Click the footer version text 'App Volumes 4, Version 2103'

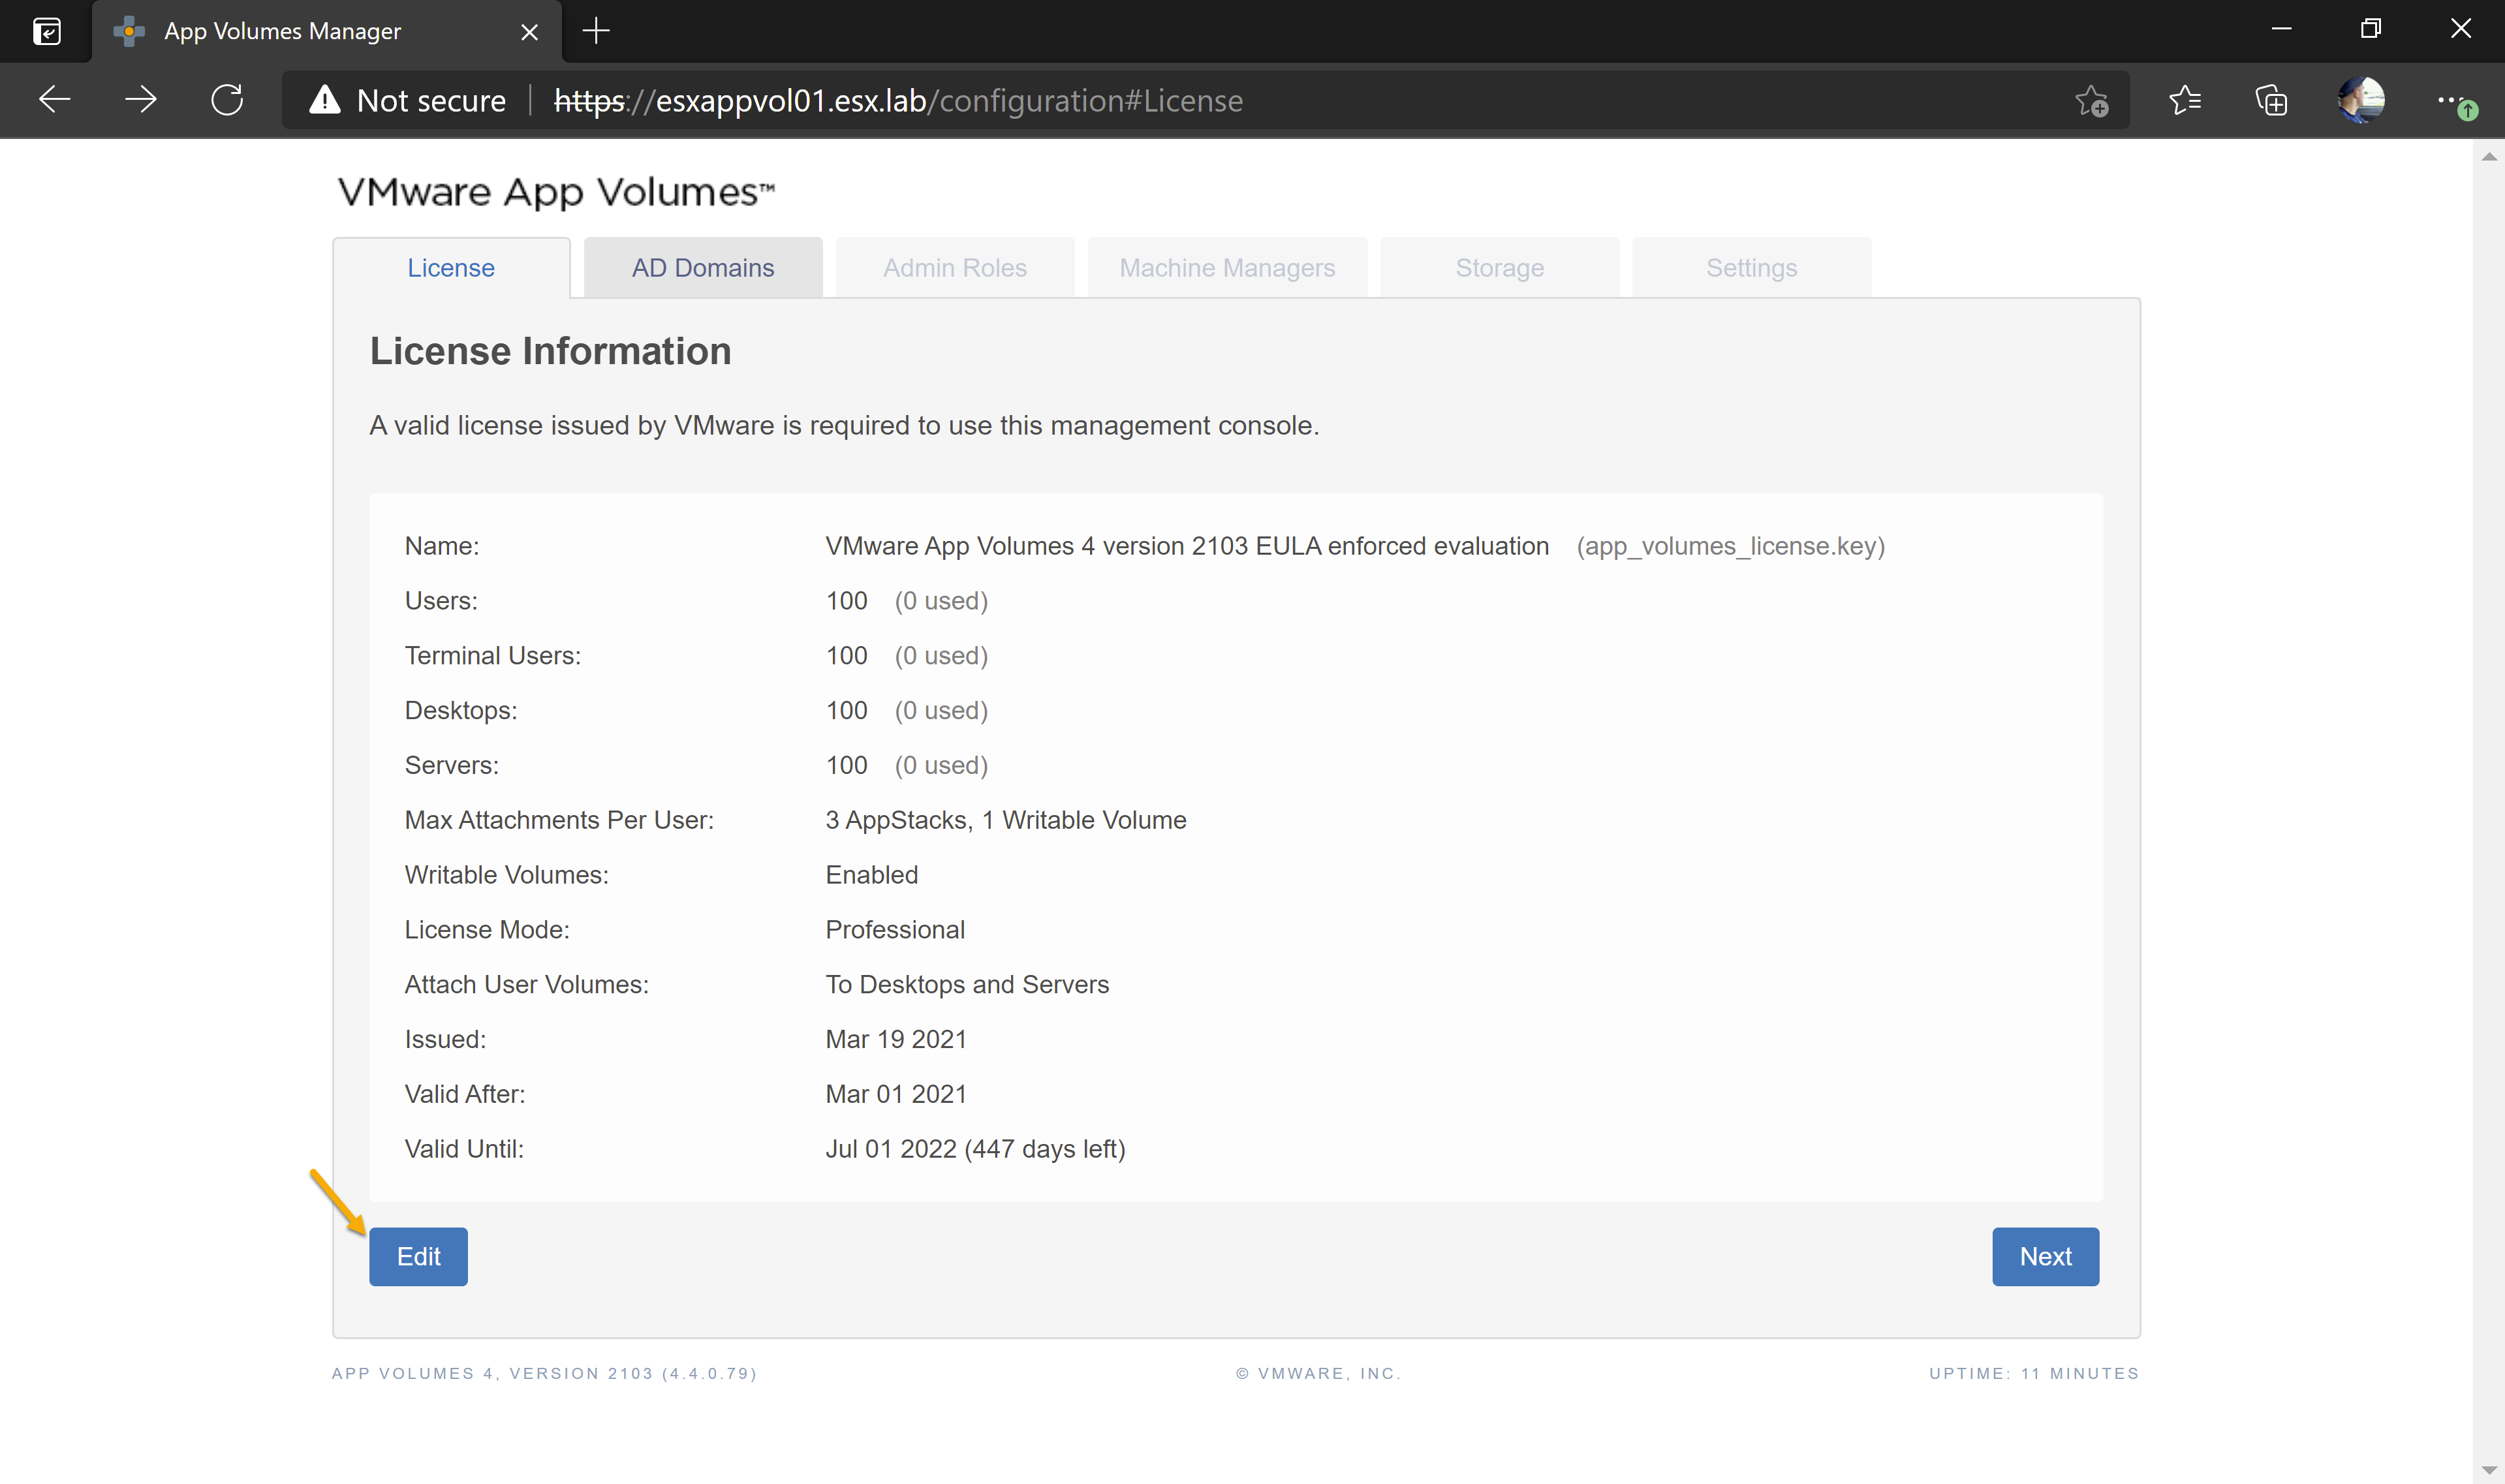pos(544,1373)
